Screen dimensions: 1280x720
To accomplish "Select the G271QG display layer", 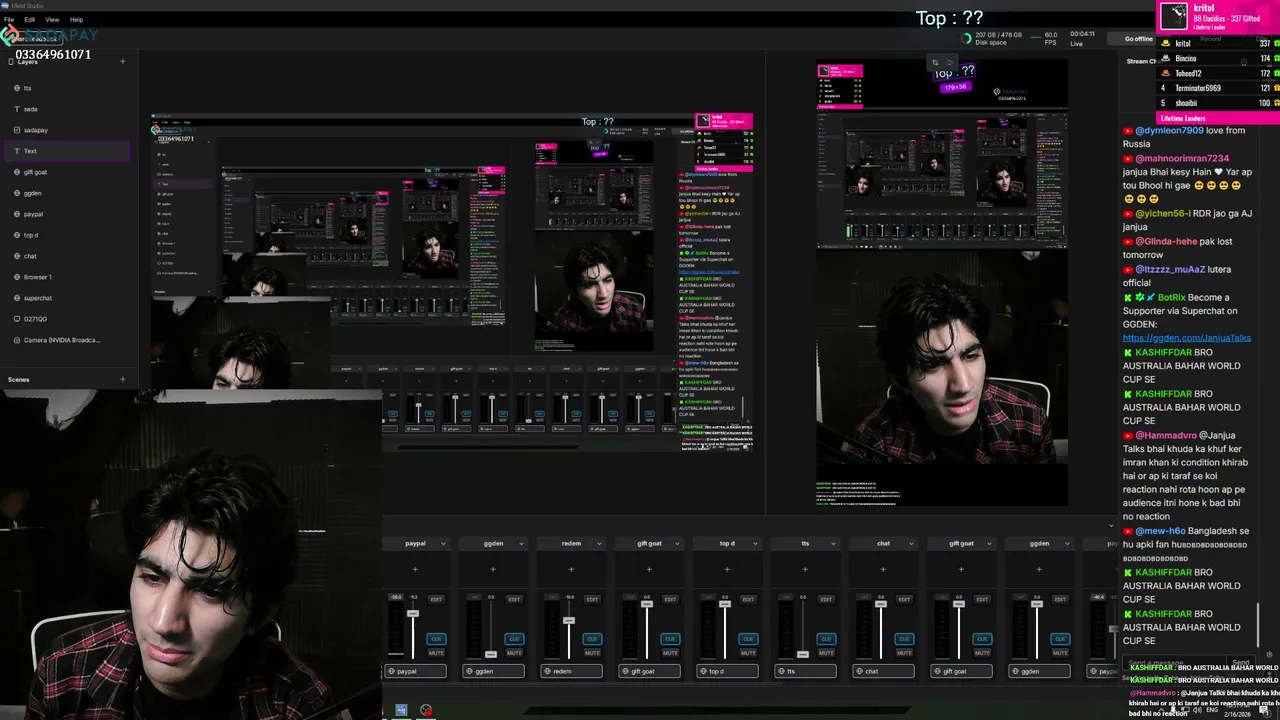I will point(66,319).
